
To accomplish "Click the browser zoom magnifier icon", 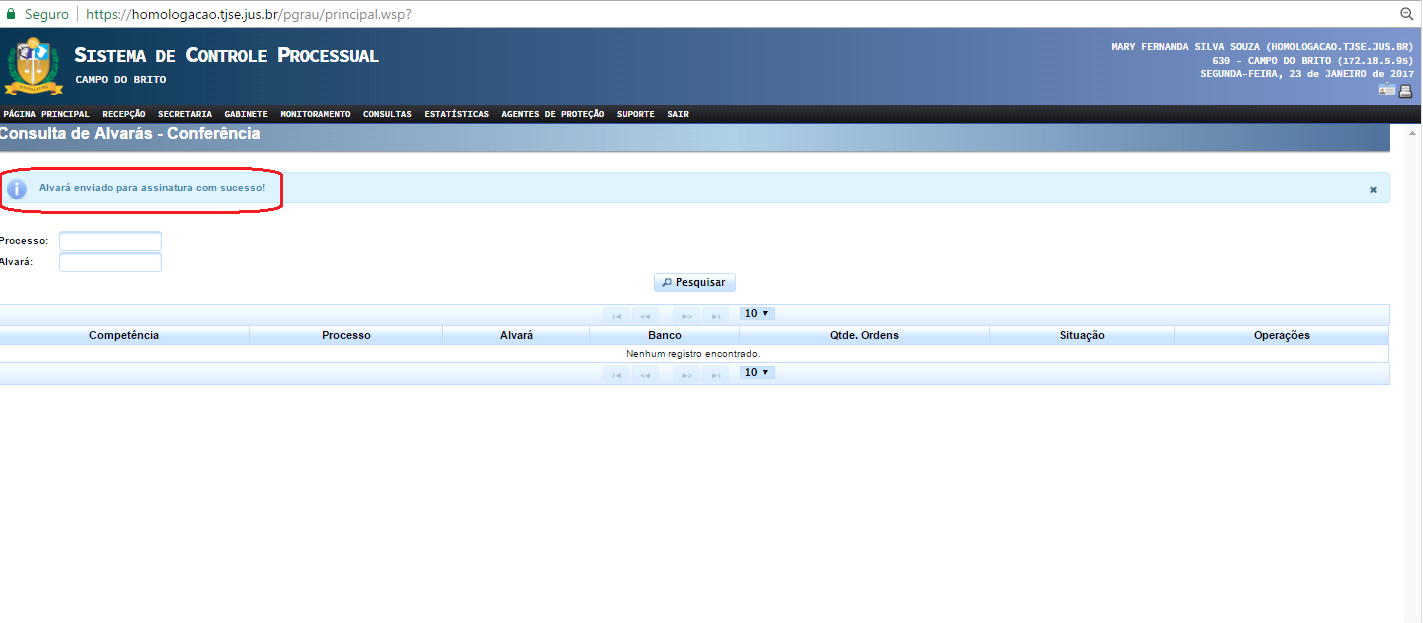I will click(x=1406, y=14).
